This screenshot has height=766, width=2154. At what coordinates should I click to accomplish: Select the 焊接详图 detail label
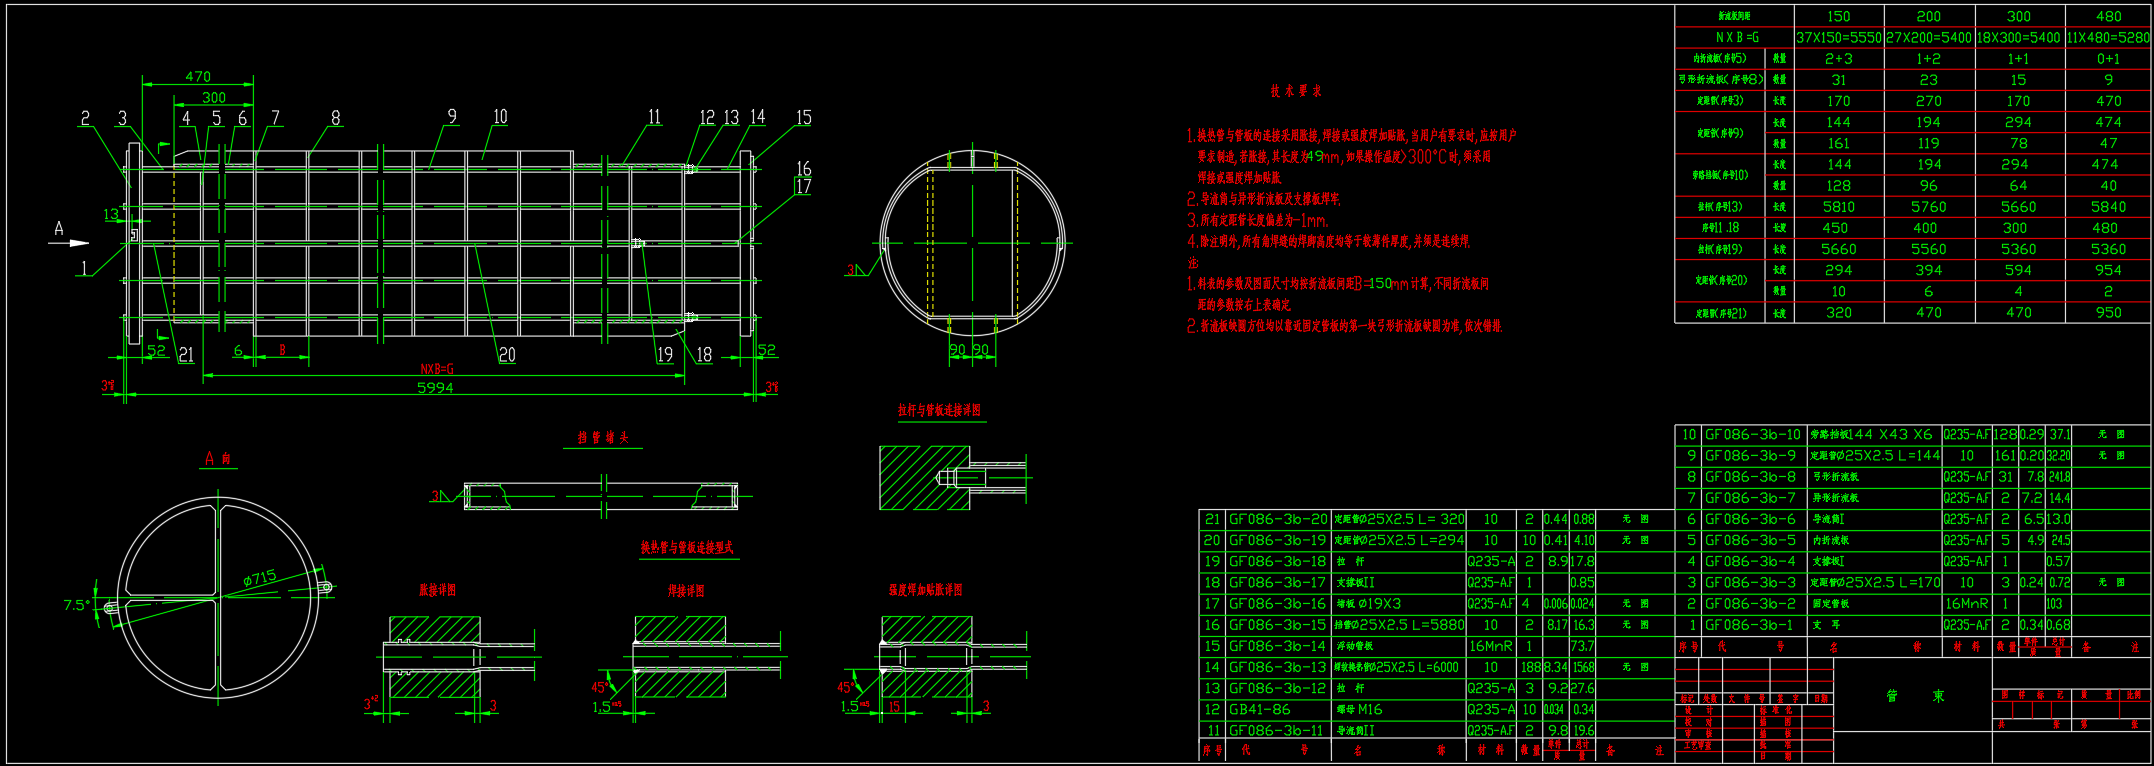(x=686, y=591)
